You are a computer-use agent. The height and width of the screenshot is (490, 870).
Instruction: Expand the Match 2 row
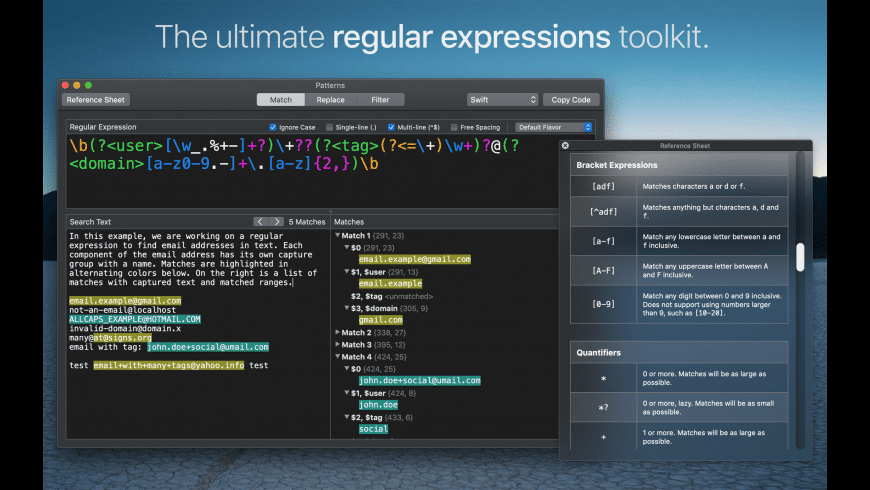337,332
